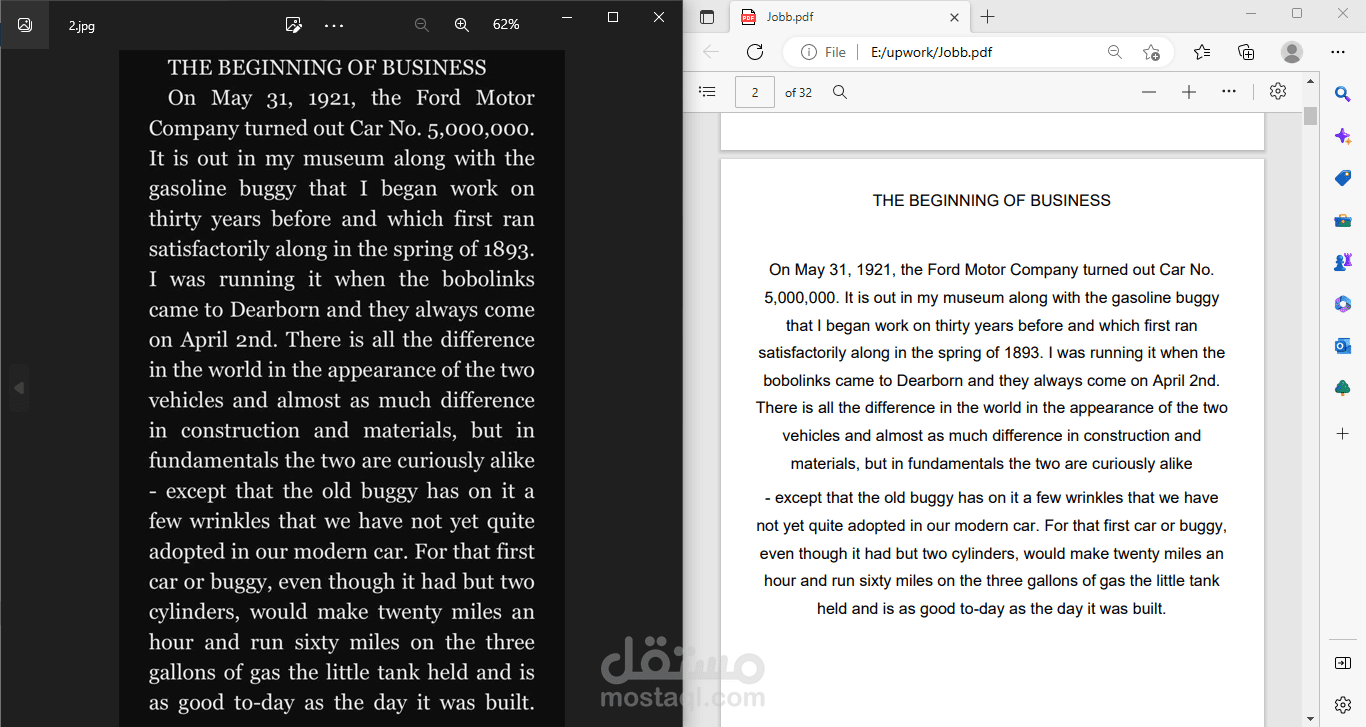
Task: Click the 2.jpg file name title
Action: [82, 25]
